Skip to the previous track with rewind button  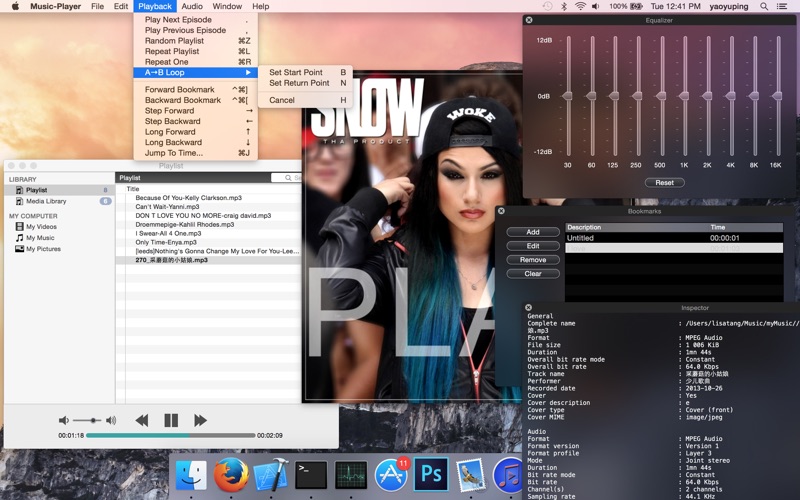click(142, 420)
